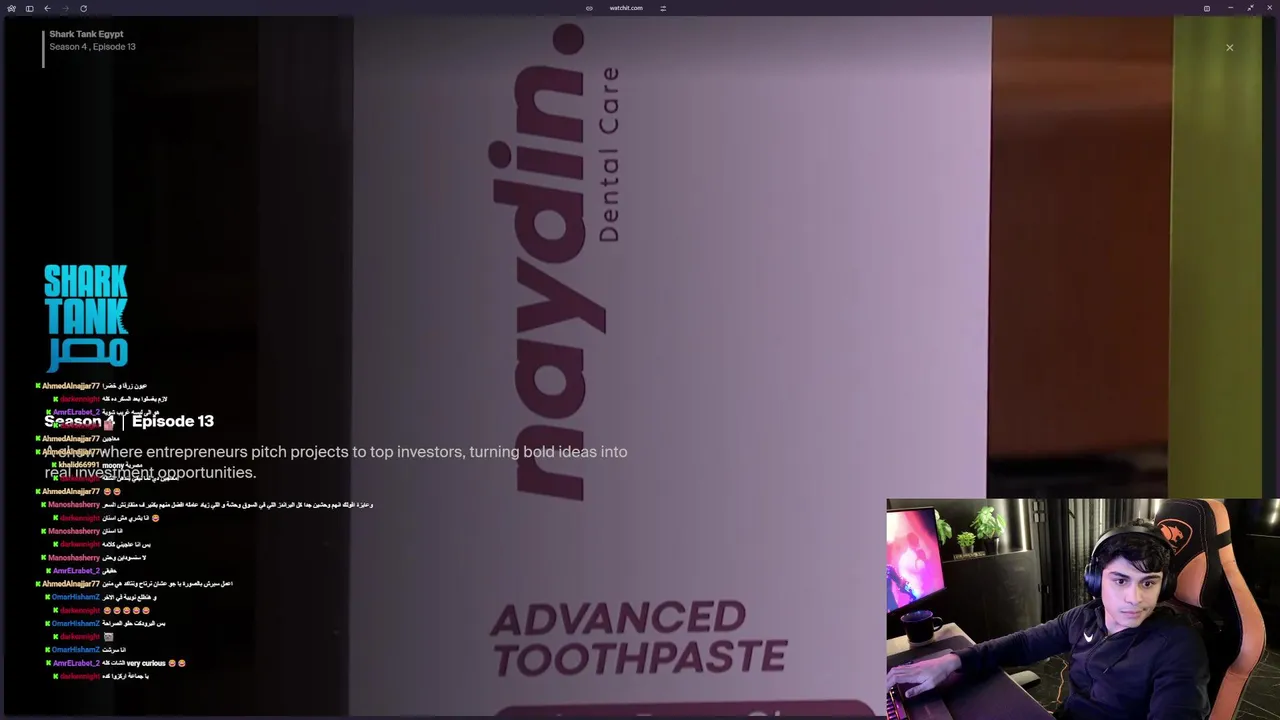Reload the page with the refresh icon
Image resolution: width=1280 pixels, height=720 pixels.
83,8
